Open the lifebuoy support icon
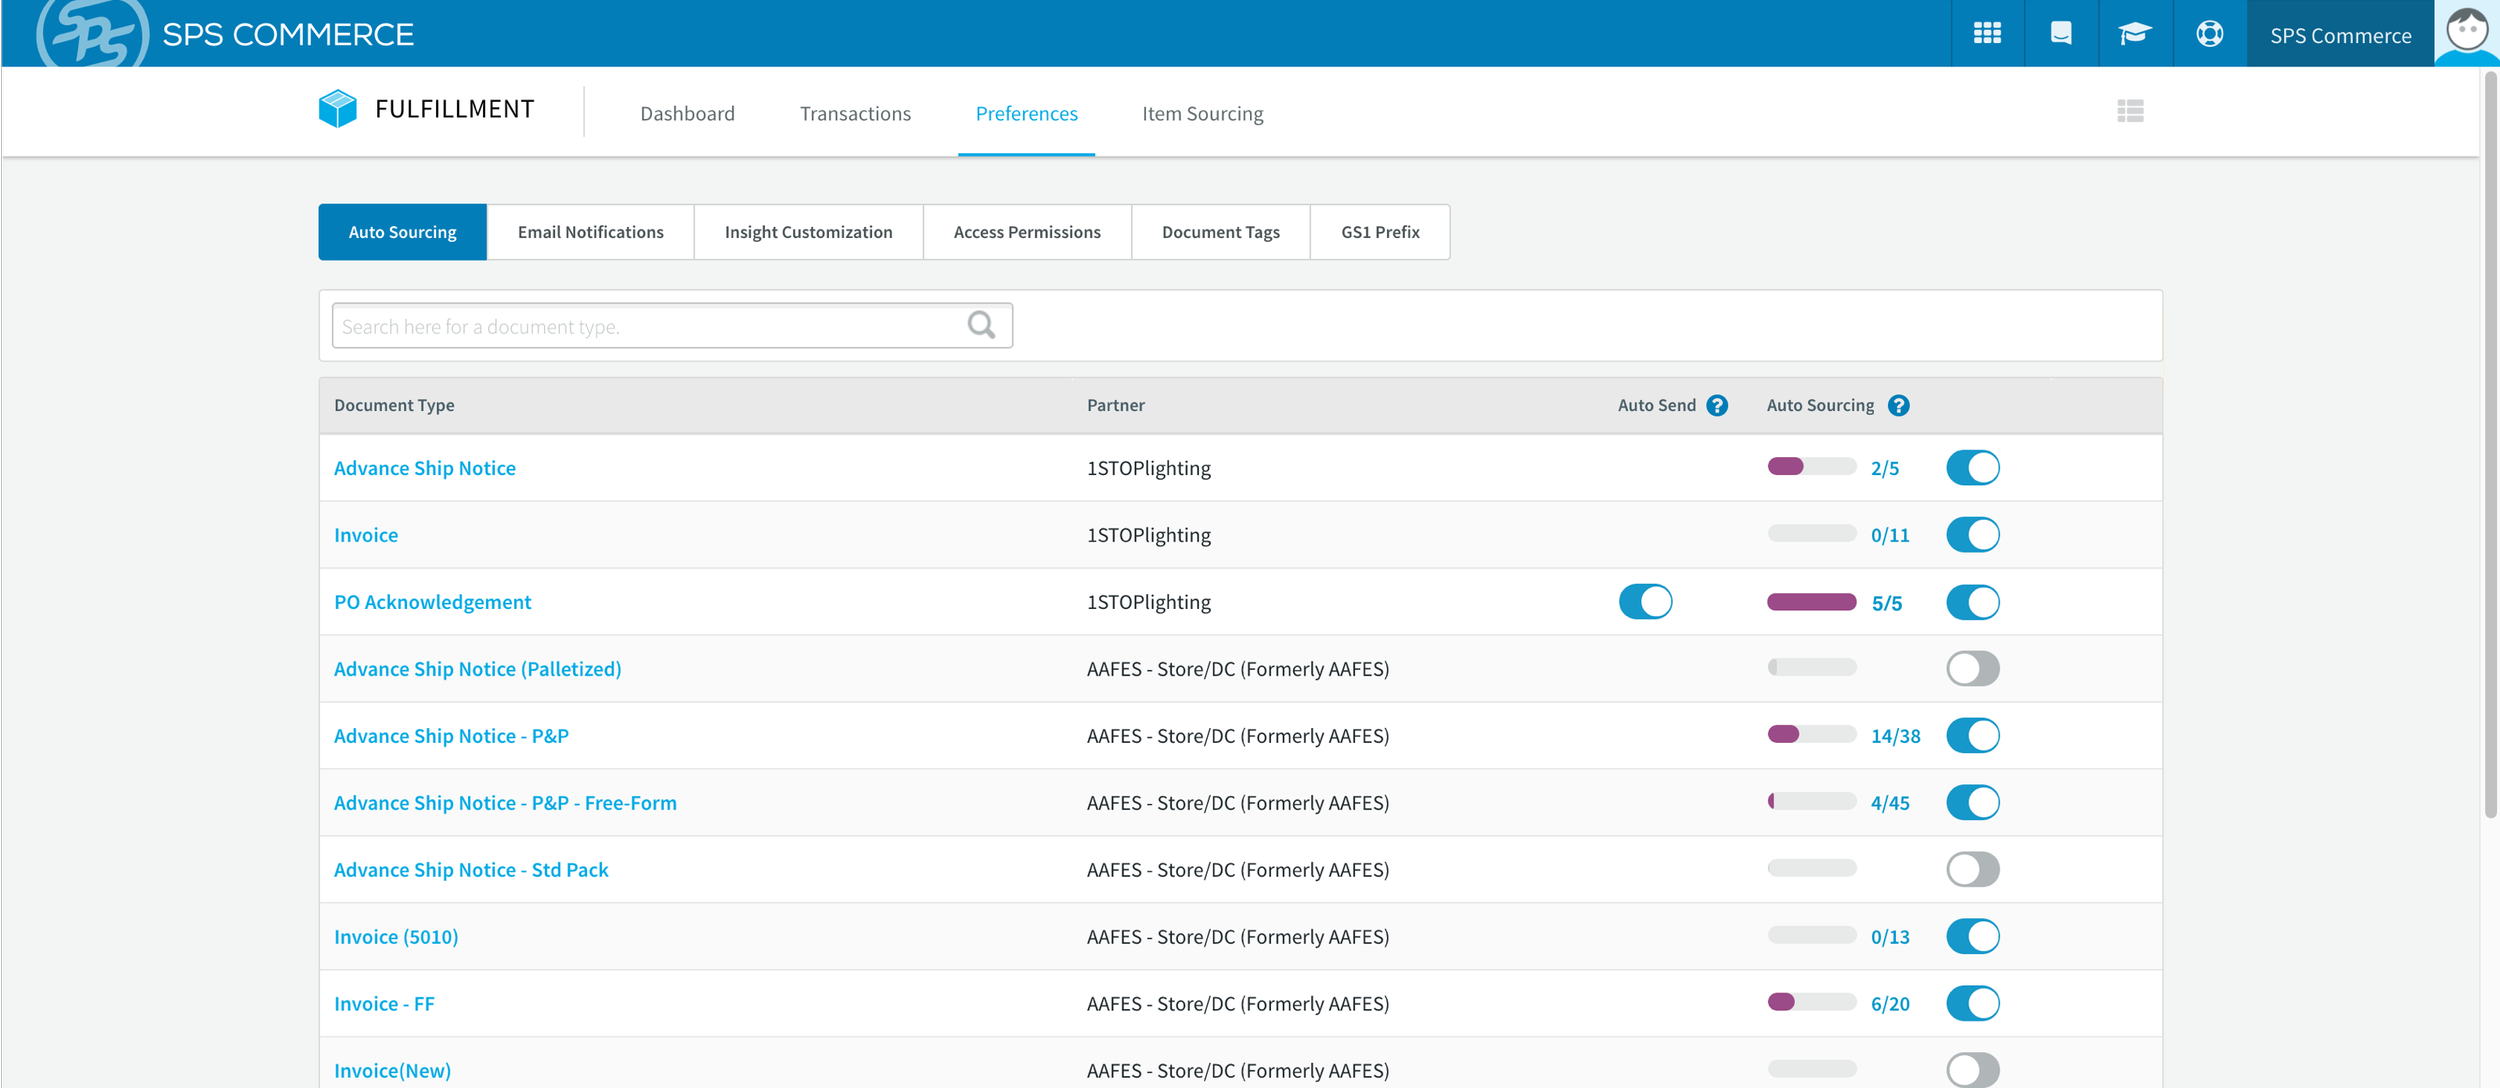The image size is (2500, 1088). point(2209,34)
